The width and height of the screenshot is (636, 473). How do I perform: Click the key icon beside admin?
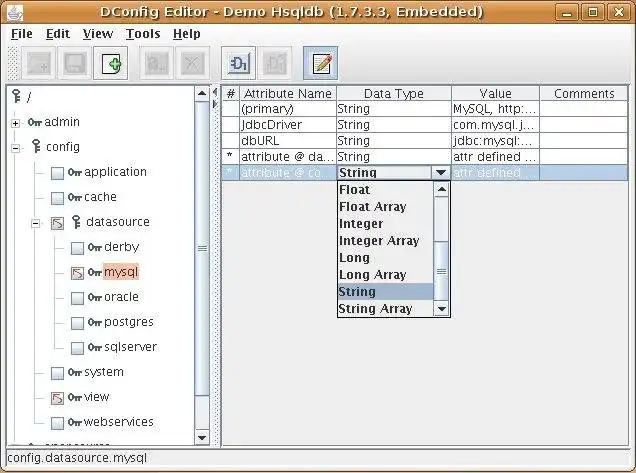pyautogui.click(x=35, y=122)
